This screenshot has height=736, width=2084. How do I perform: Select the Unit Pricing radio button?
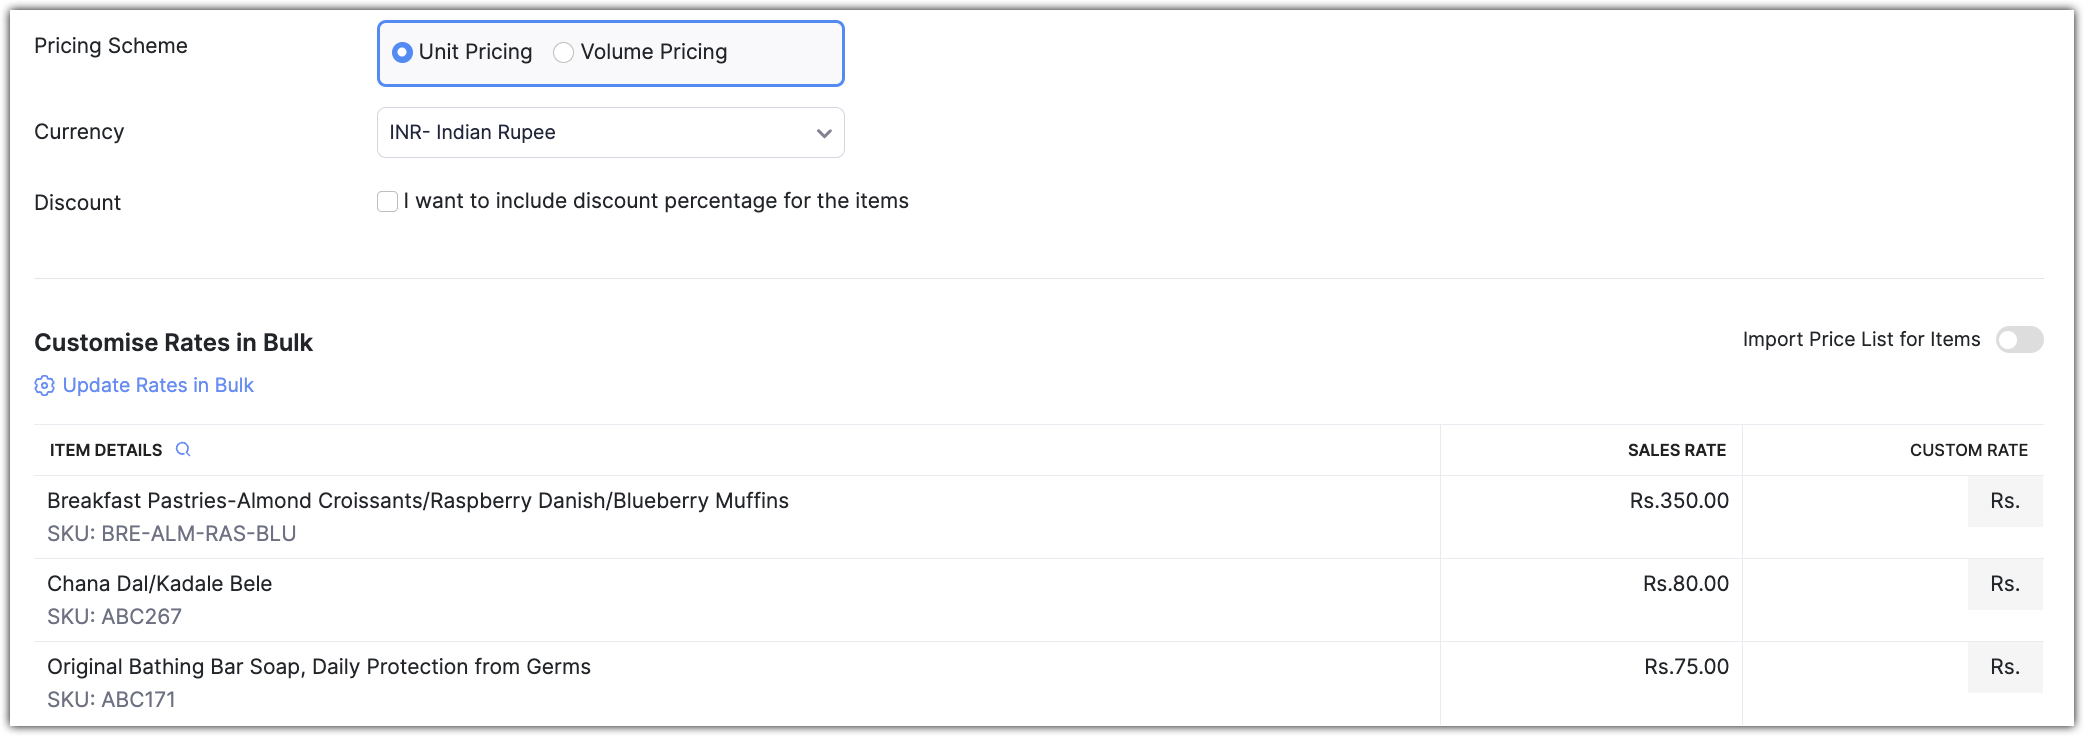pos(403,52)
